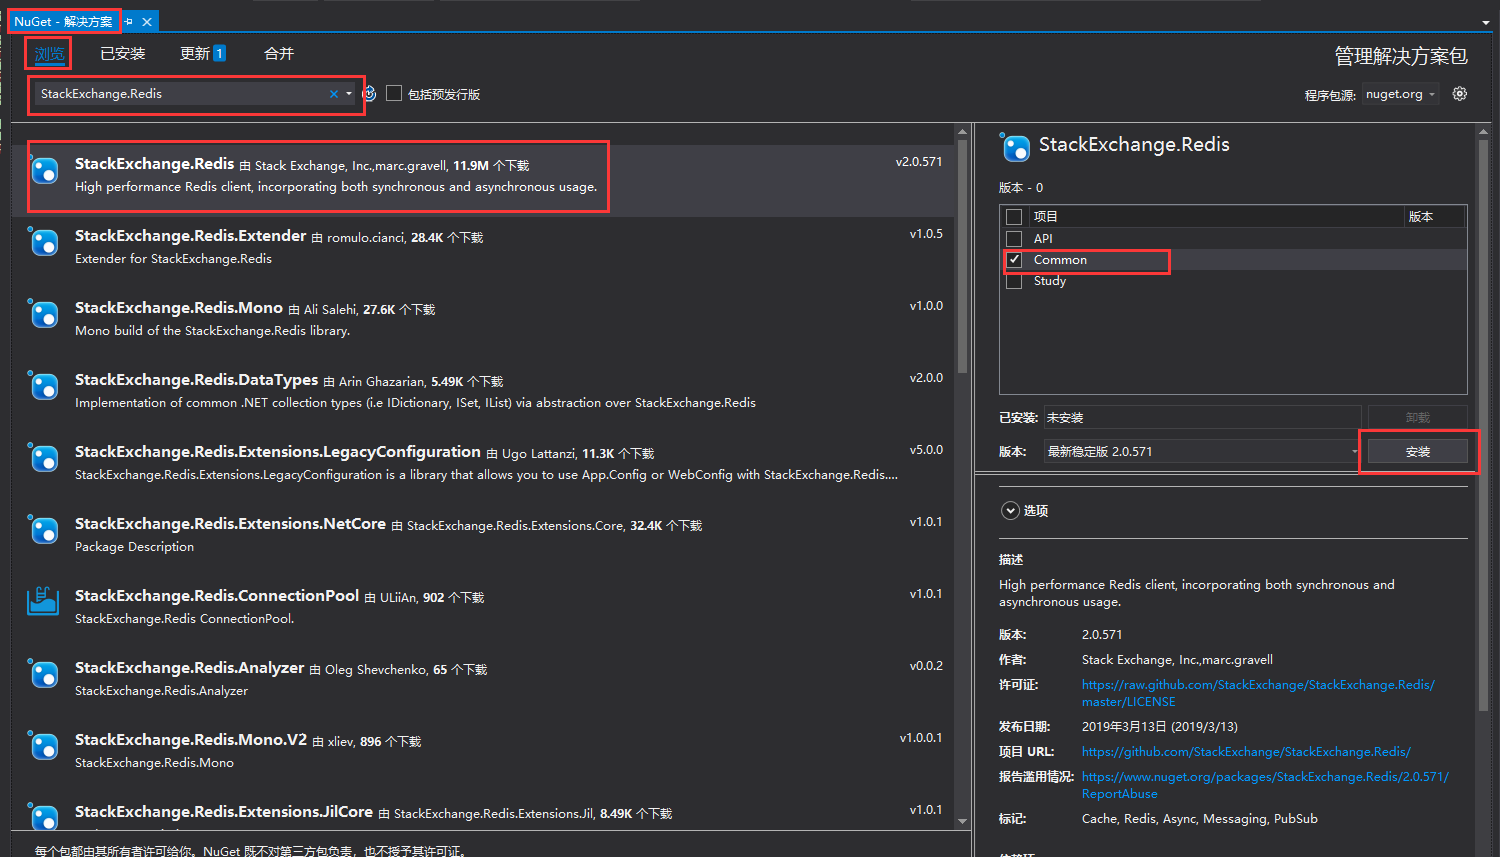Screen dimensions: 1500x857
Task: Click the package icon in details pane header
Action: 1015,148
